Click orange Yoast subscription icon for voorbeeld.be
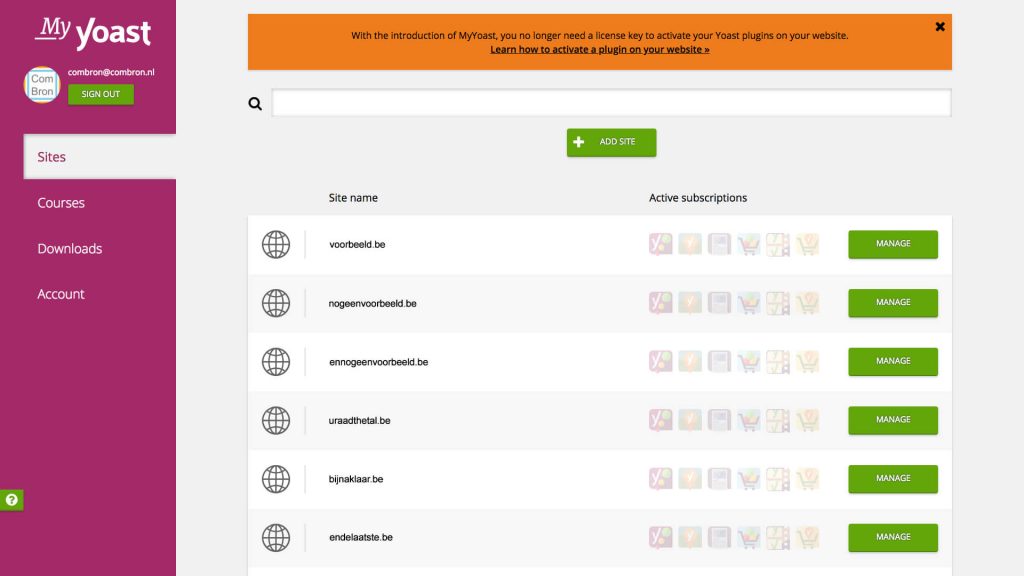The image size is (1024, 576). coord(690,244)
